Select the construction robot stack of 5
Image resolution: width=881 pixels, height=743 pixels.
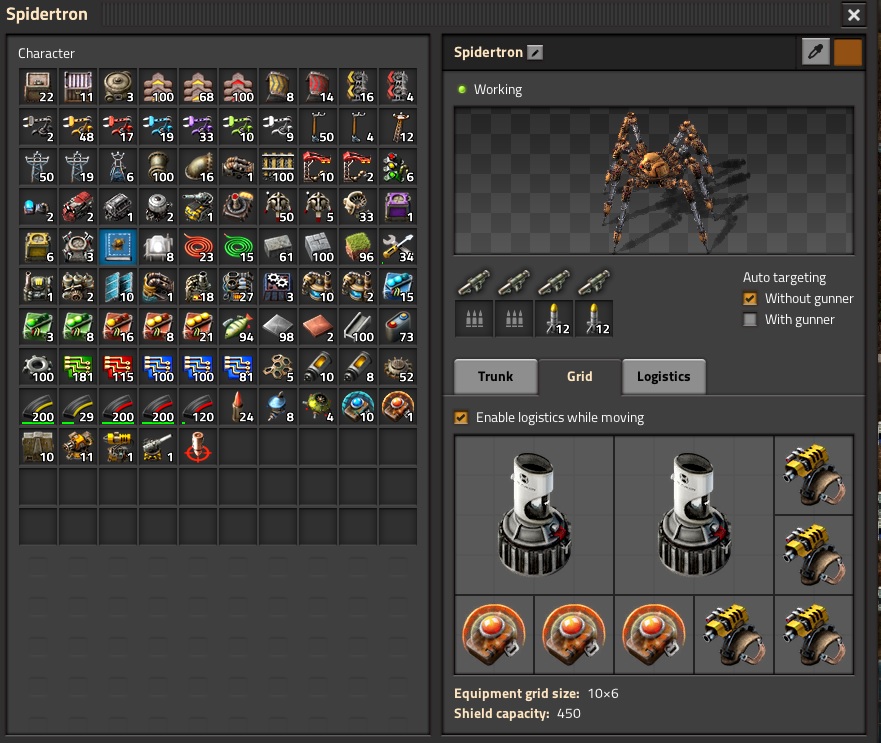pyautogui.click(x=319, y=207)
